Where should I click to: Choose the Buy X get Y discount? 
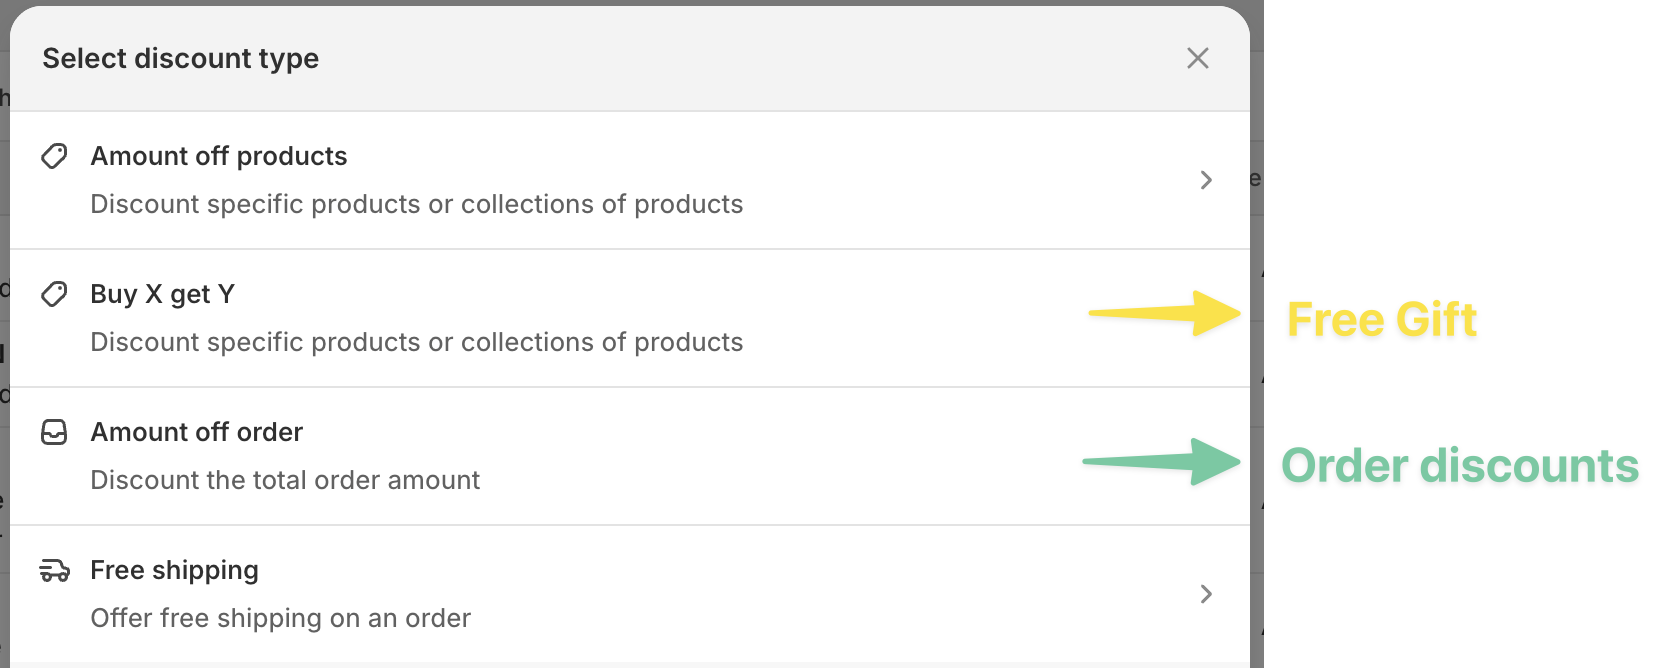pyautogui.click(x=162, y=294)
